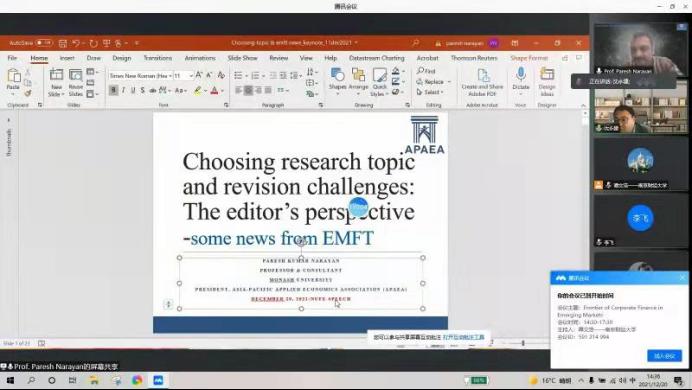Open the Arrange tool

(358, 75)
